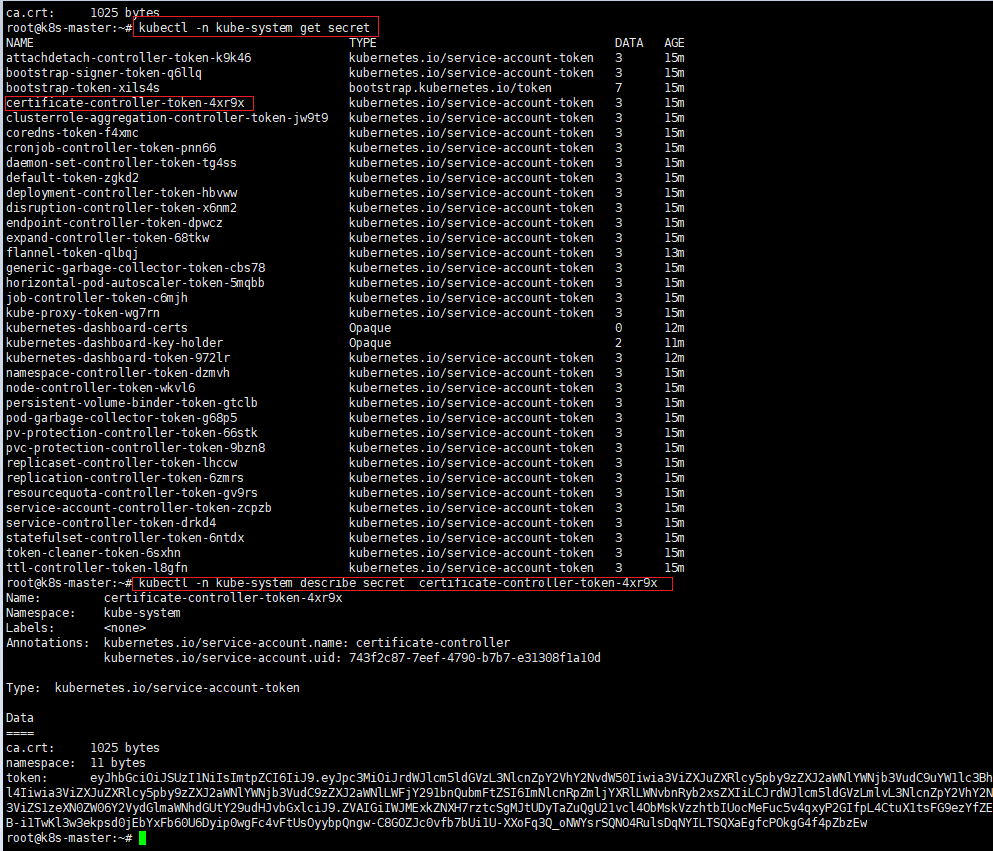Screen dimensions: 993x851
Task: Click the kube-system Namespace value
Action: (142, 613)
